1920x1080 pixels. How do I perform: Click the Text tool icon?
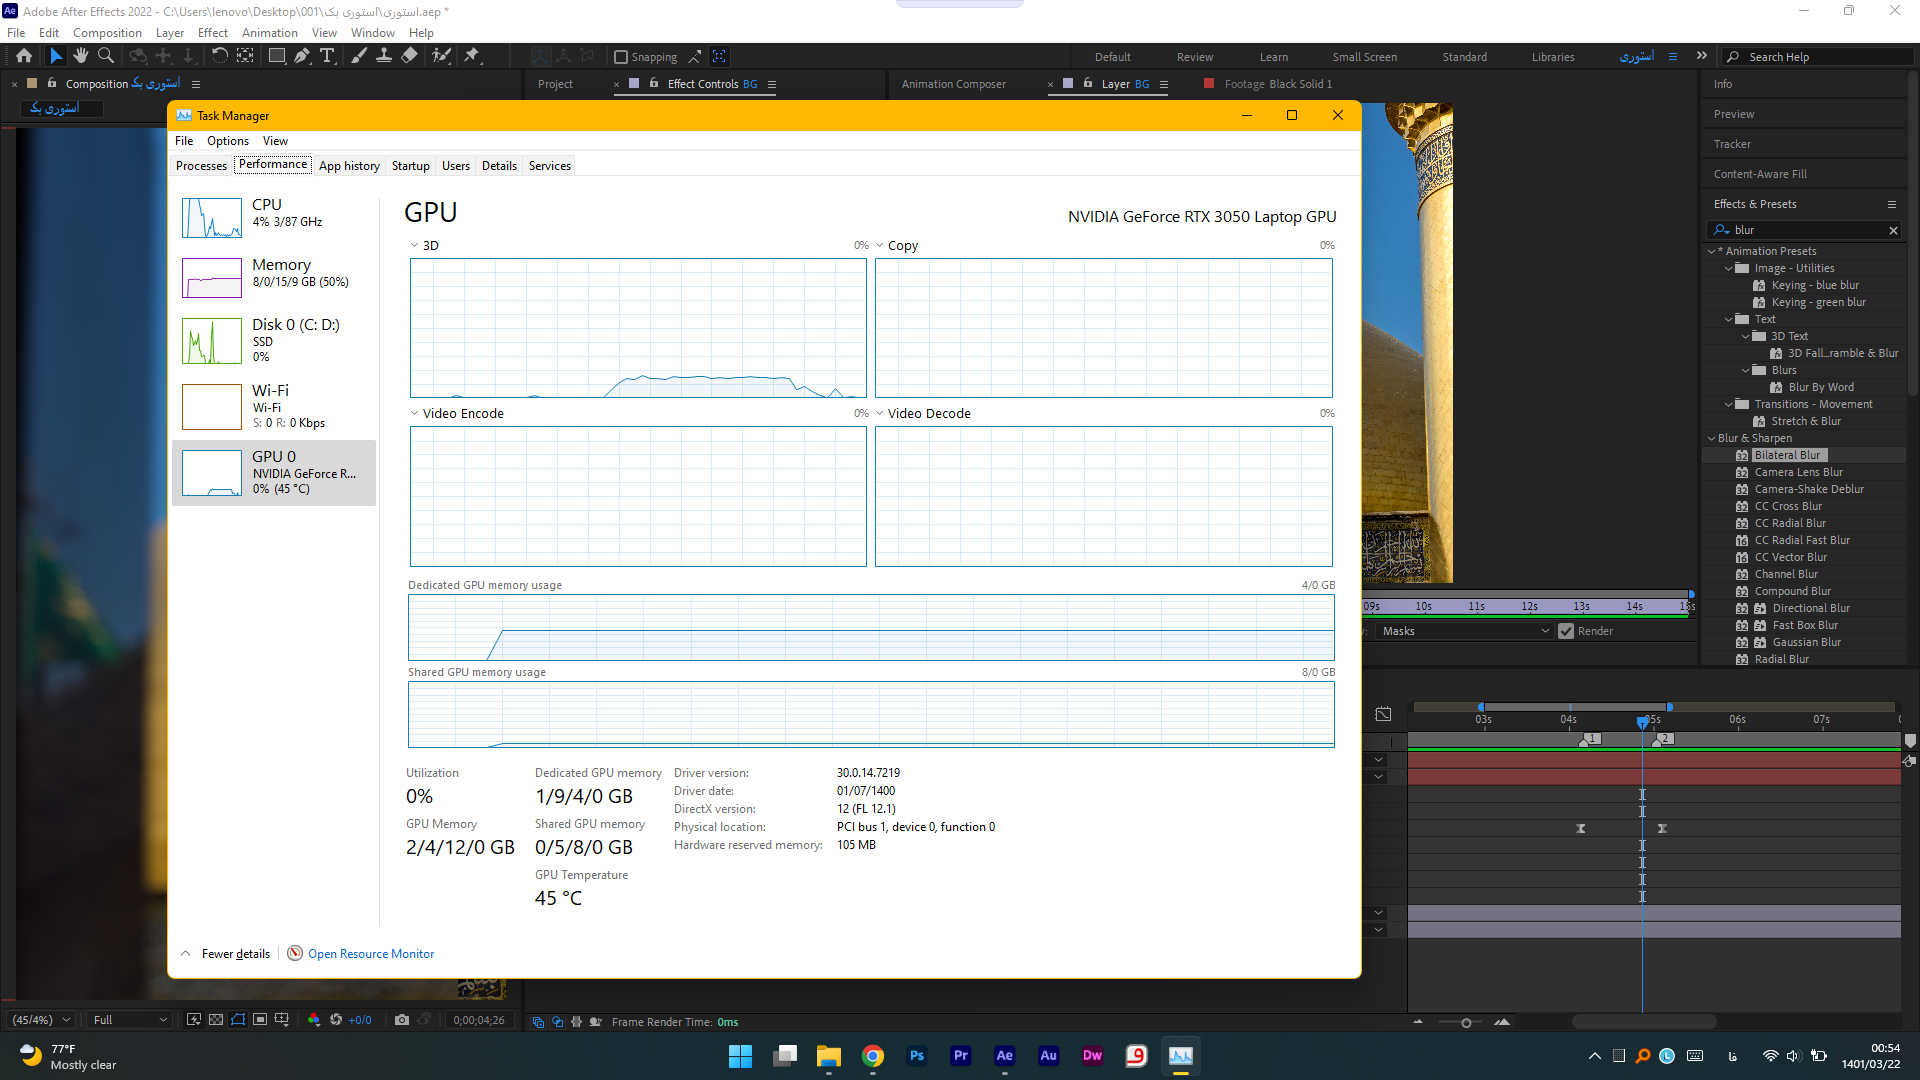(326, 55)
